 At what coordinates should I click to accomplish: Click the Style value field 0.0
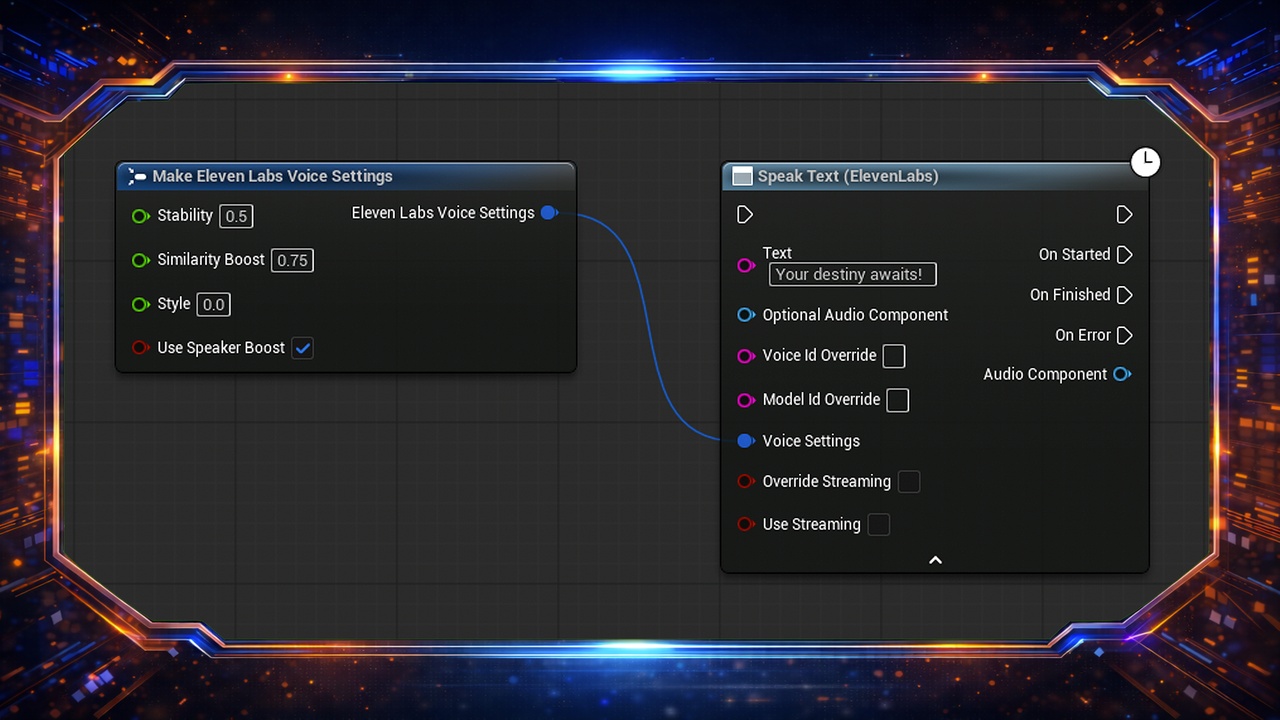tap(213, 304)
